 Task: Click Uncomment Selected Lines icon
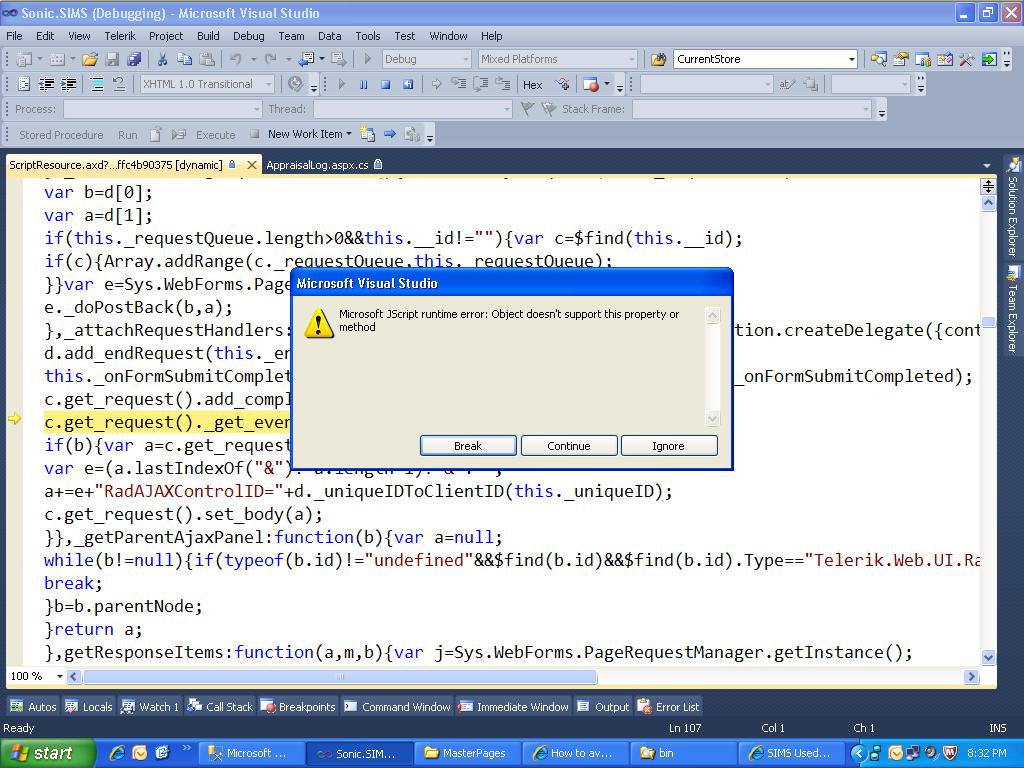[x=119, y=84]
